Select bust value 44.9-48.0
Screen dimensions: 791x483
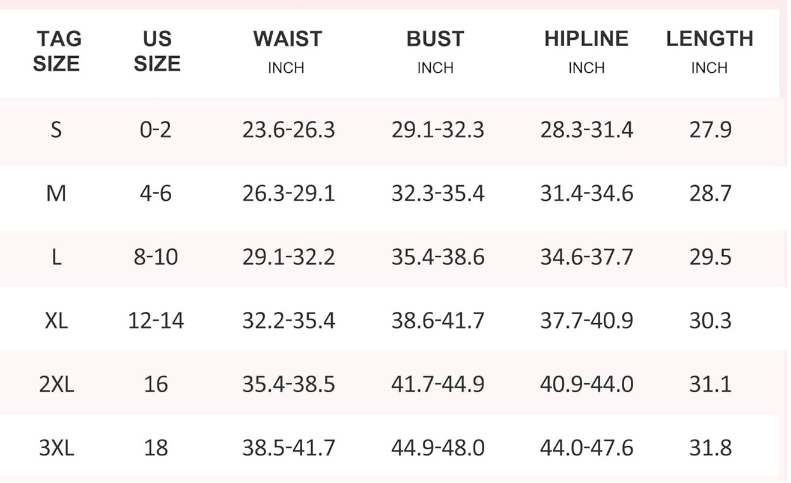pyautogui.click(x=437, y=447)
